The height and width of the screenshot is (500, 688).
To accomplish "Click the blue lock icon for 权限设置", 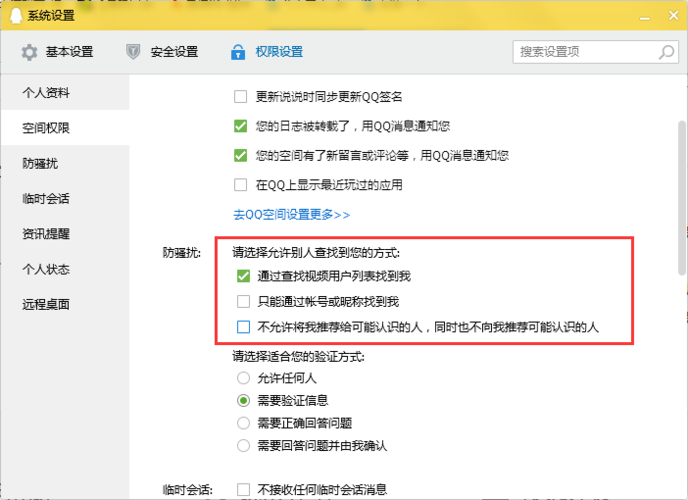I will [238, 52].
